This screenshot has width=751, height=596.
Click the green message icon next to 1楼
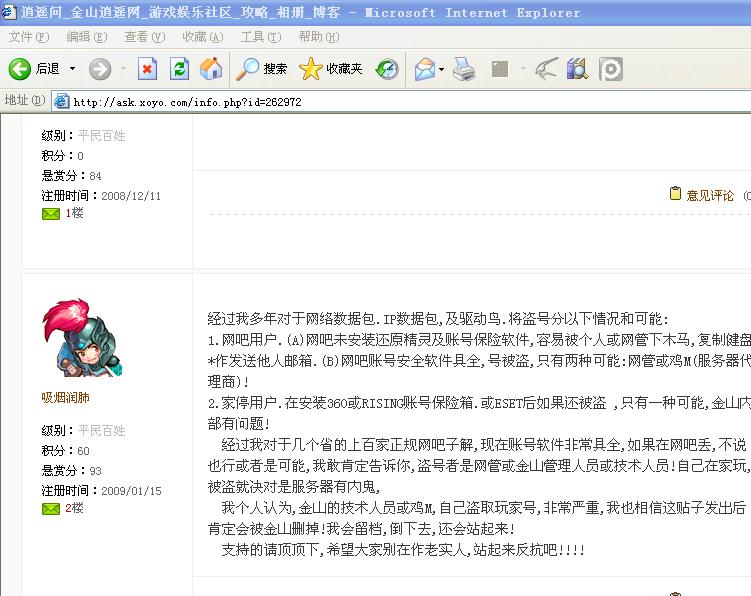point(51,214)
